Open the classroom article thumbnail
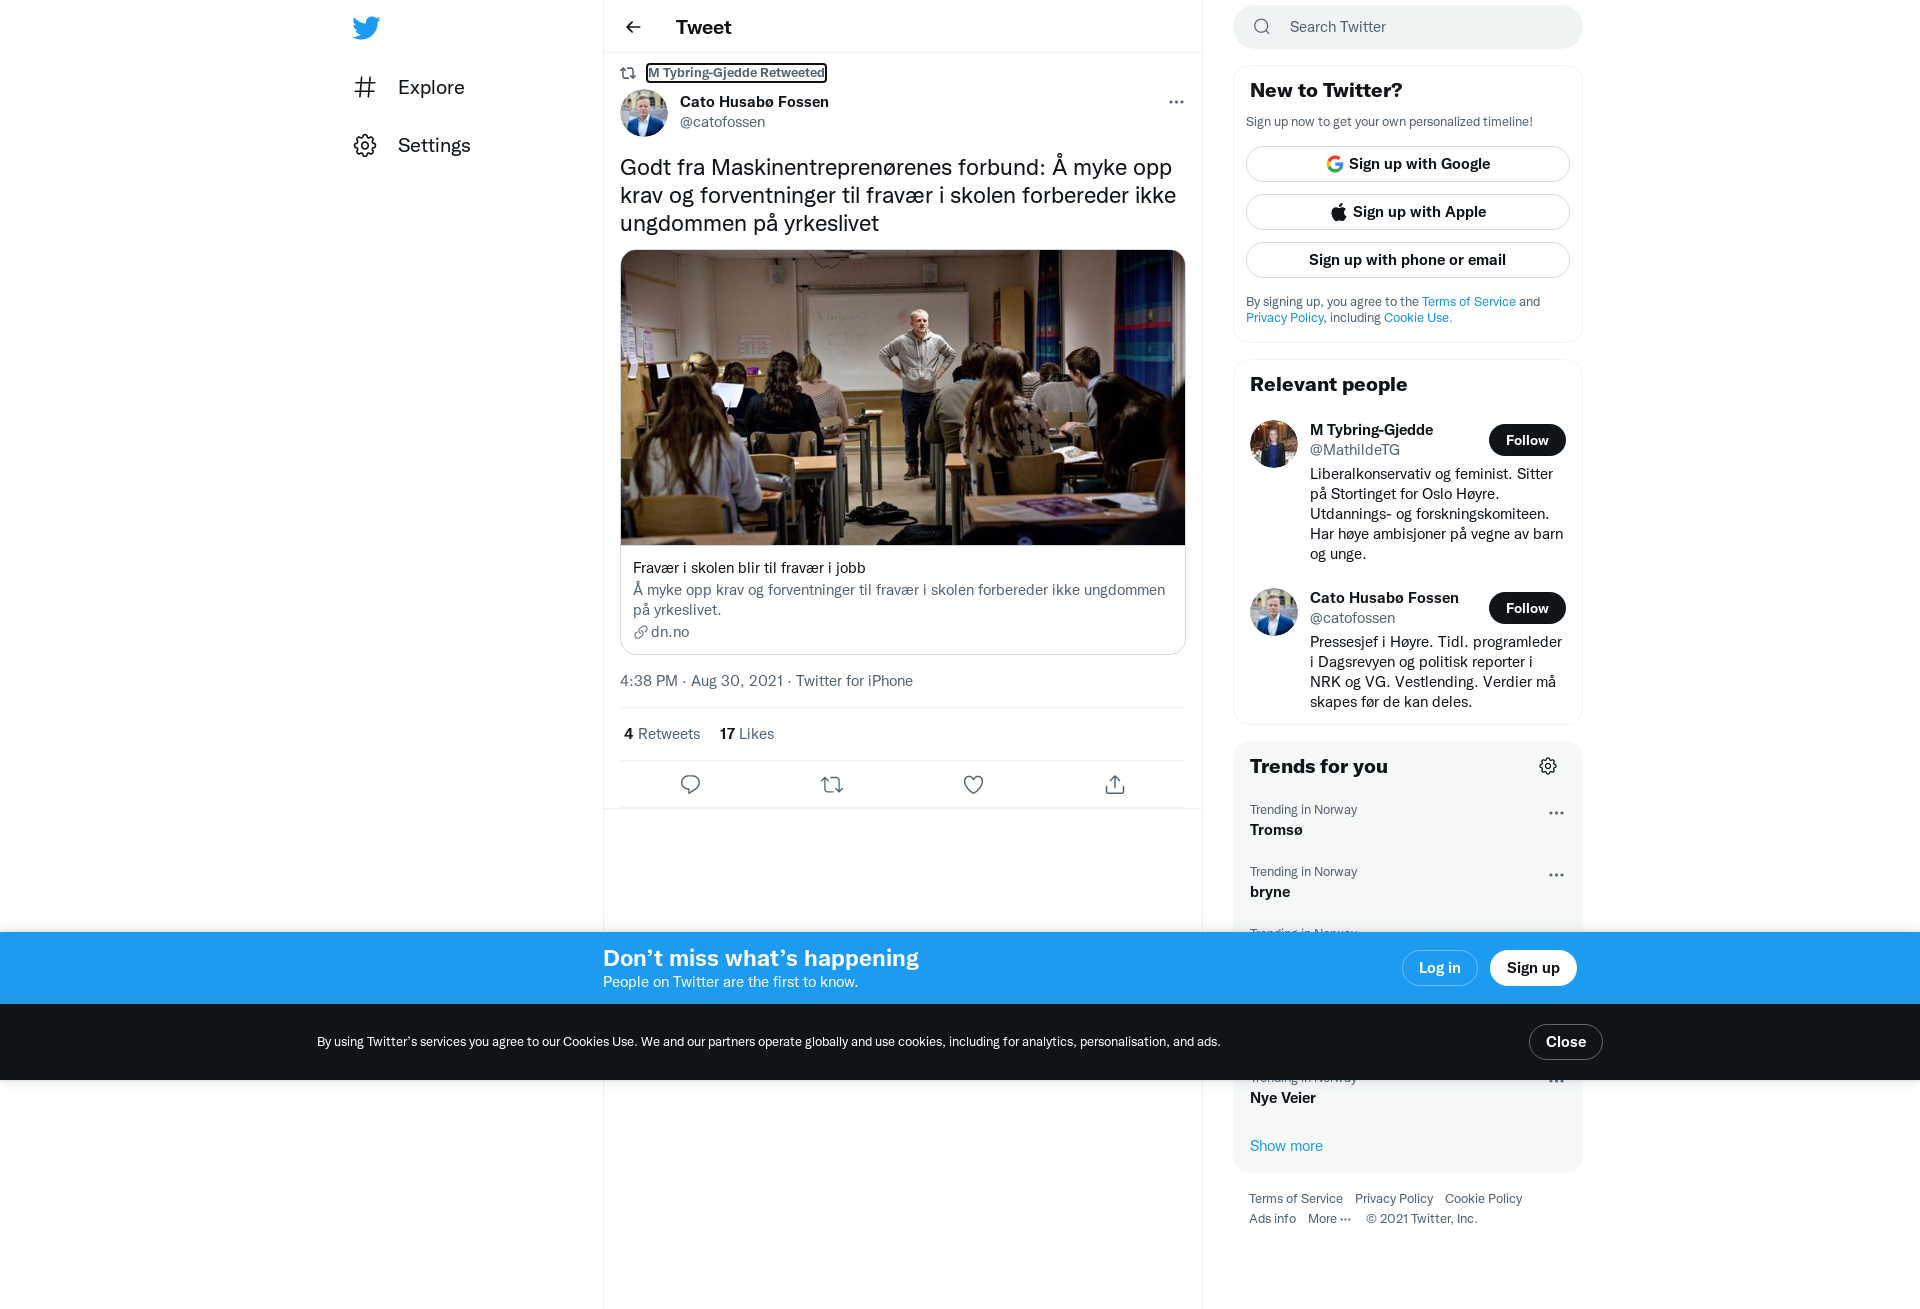 point(903,398)
